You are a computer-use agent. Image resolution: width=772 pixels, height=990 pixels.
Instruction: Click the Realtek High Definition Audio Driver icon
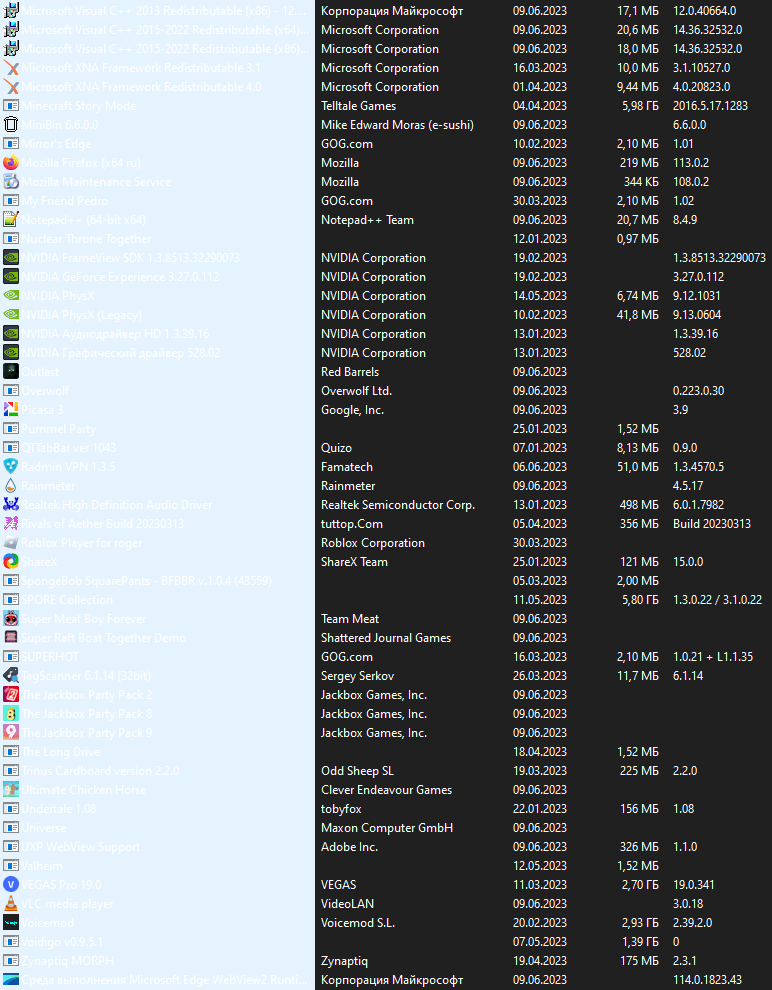click(x=11, y=504)
